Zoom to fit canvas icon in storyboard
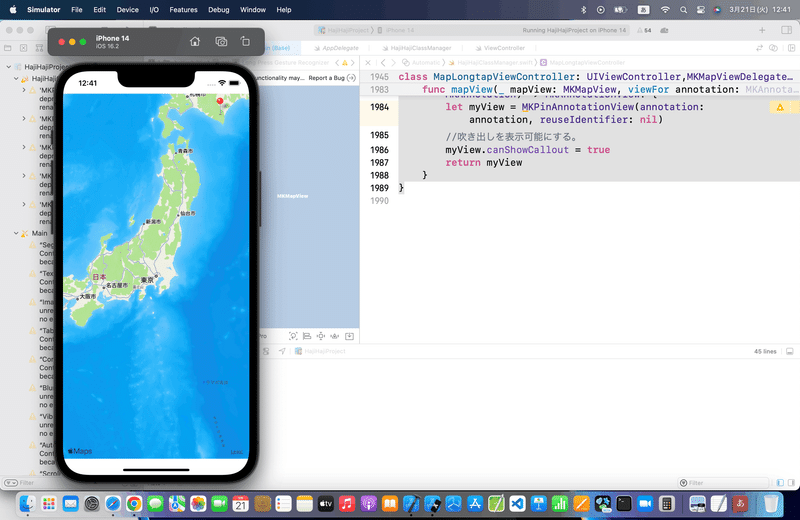Screen dimensions: 800x520 click(x=293, y=336)
